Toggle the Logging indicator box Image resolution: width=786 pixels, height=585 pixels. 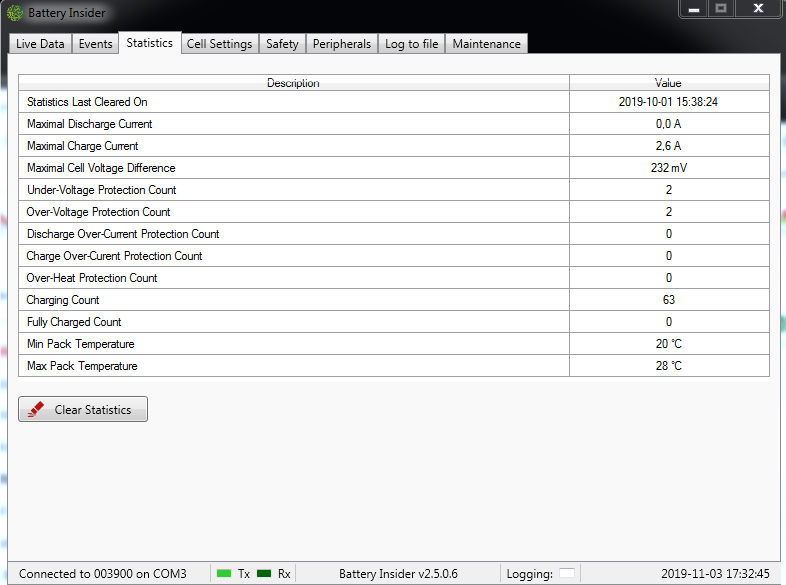567,573
